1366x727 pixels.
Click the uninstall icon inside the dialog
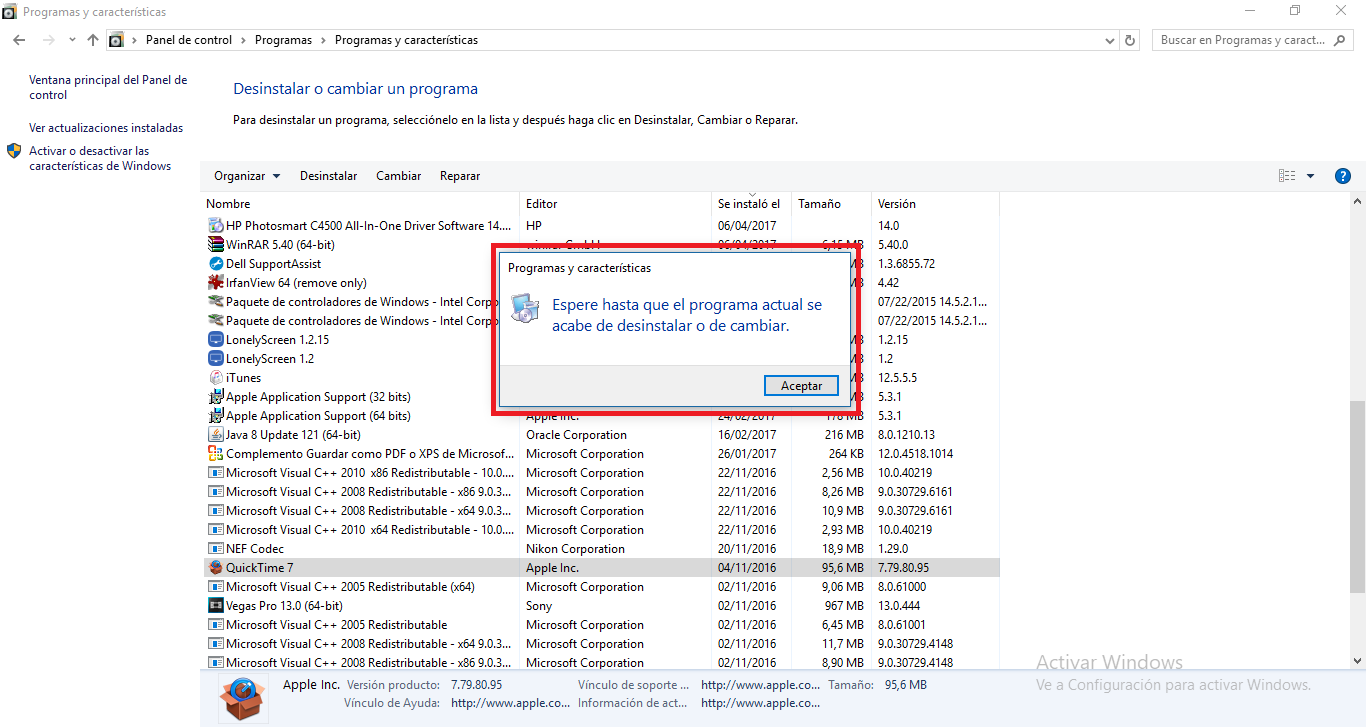[525, 309]
